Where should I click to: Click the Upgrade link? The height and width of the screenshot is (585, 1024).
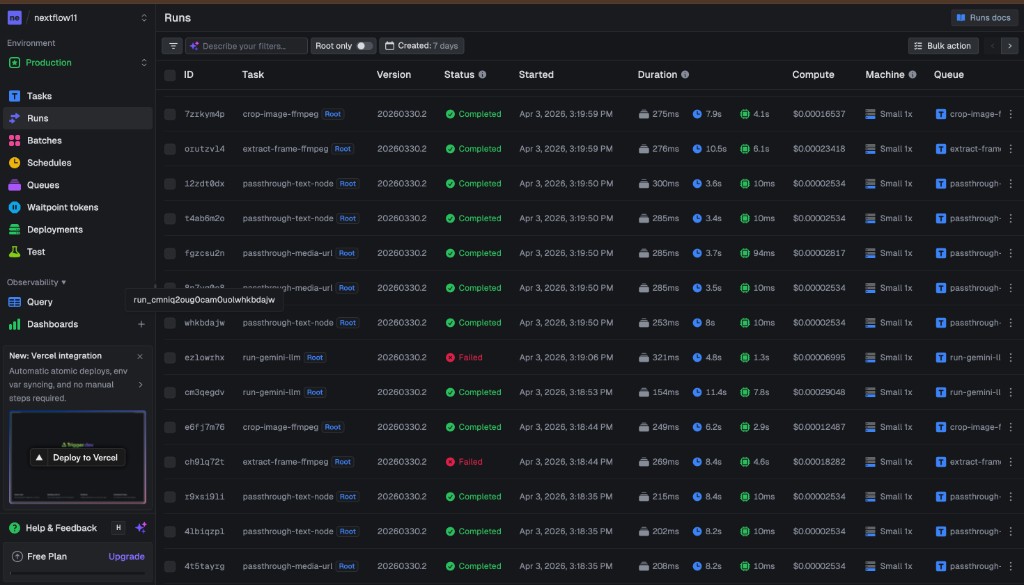126,556
